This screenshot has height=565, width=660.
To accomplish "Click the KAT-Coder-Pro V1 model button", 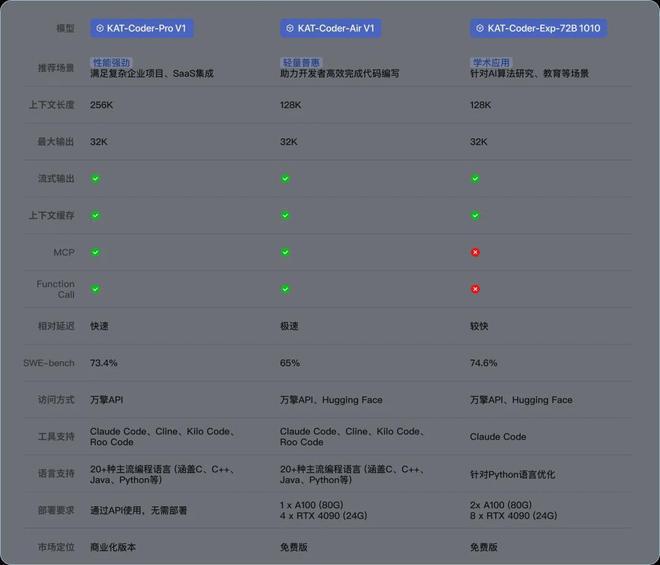I will point(141,28).
